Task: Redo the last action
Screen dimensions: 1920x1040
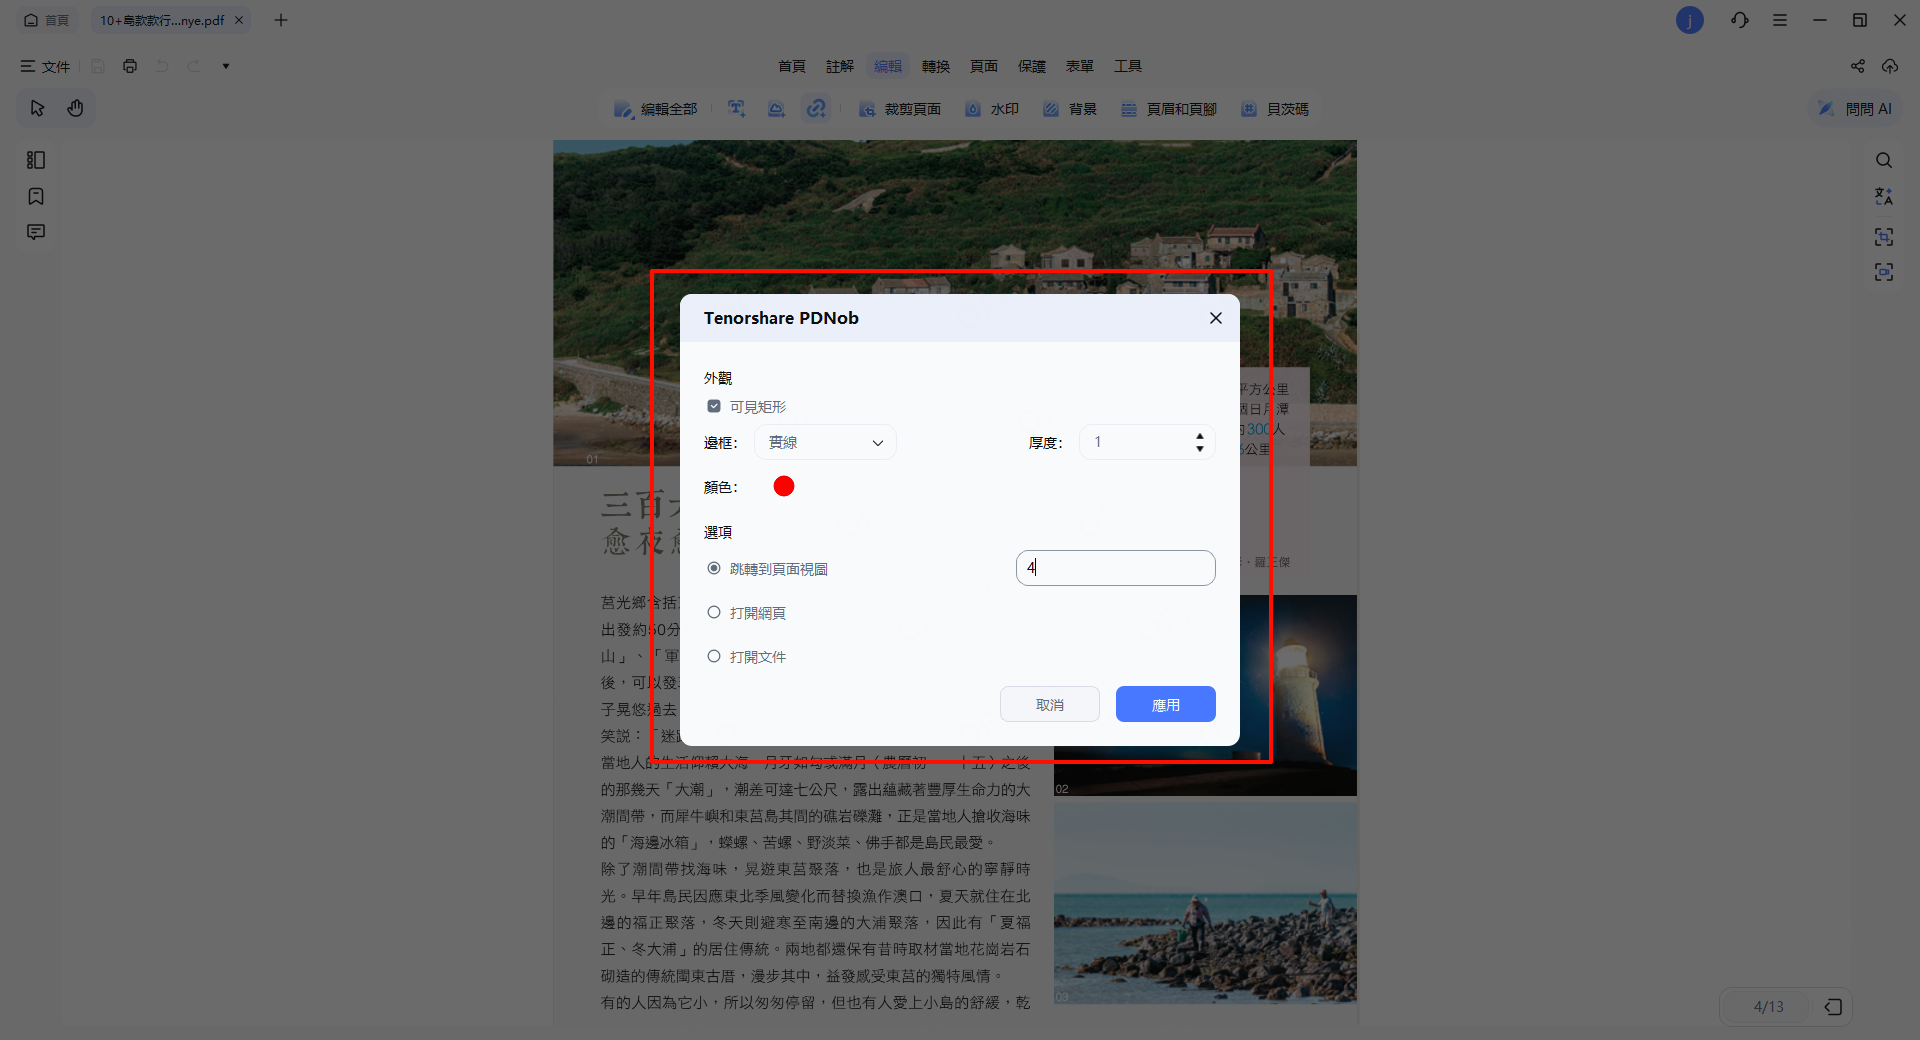Action: (194, 66)
